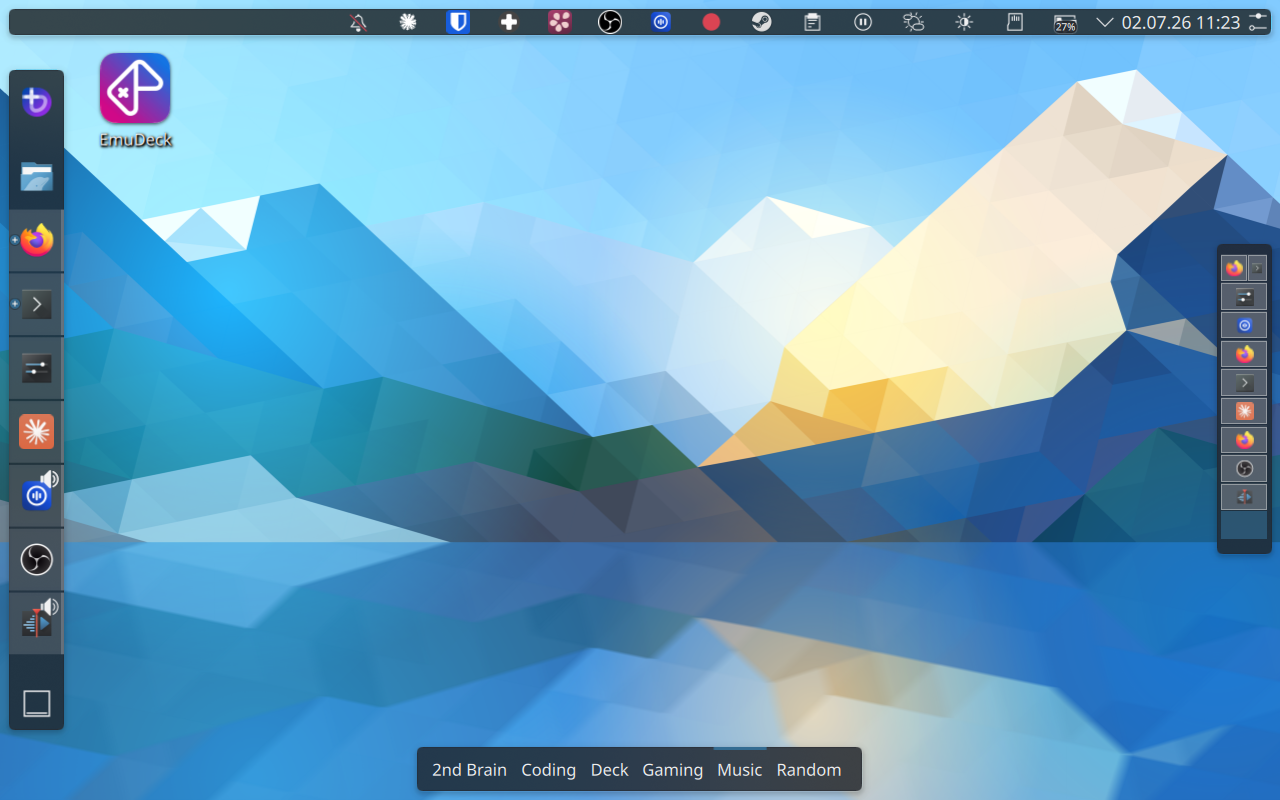Click the clock showing 02.07.26 11:23
Screen dimensions: 1280x800
(1181, 22)
